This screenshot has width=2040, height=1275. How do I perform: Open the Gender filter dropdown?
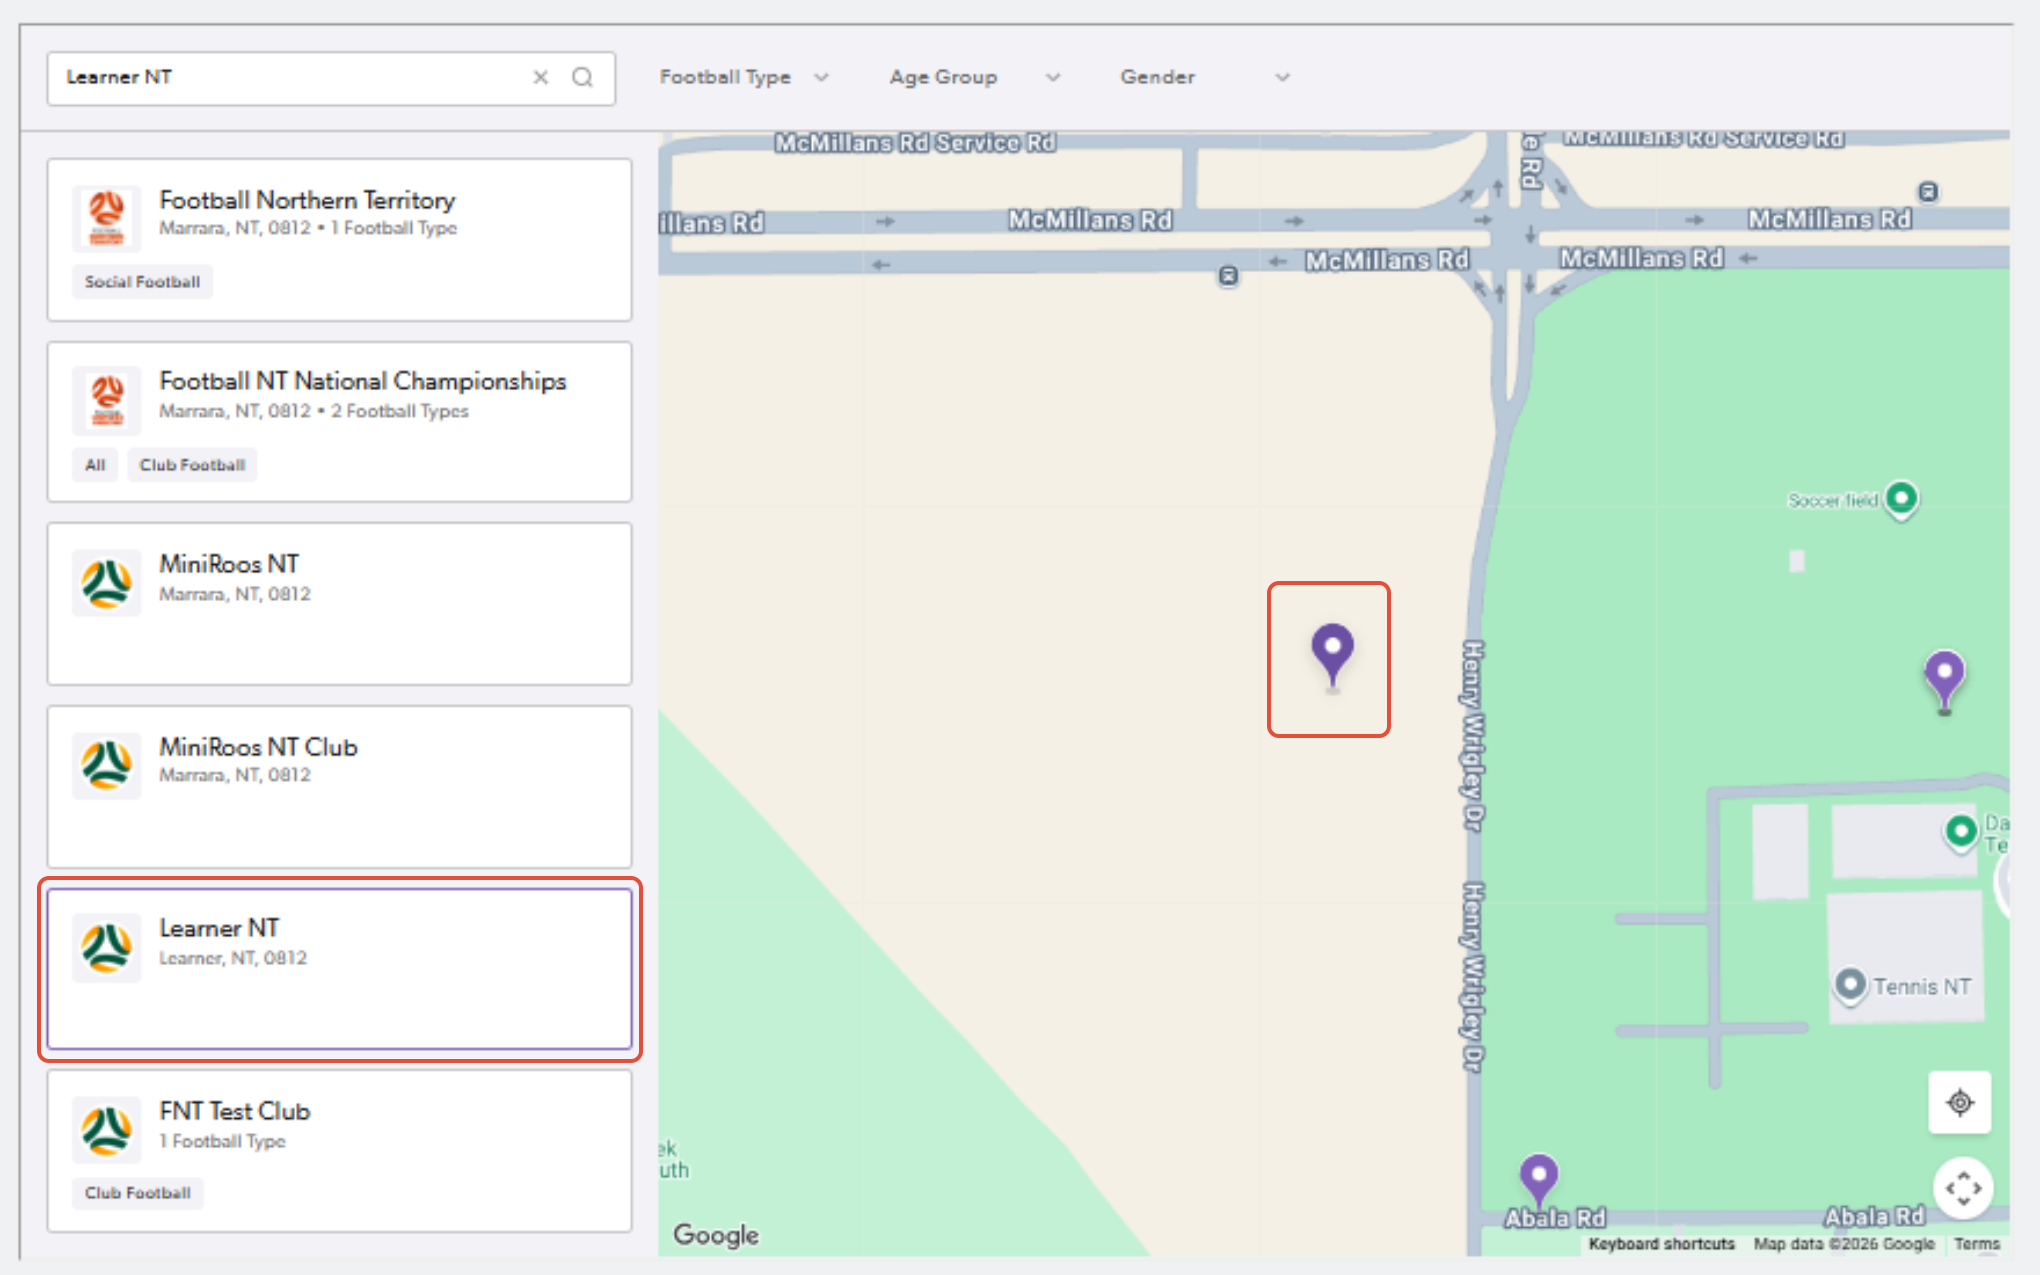[1205, 77]
